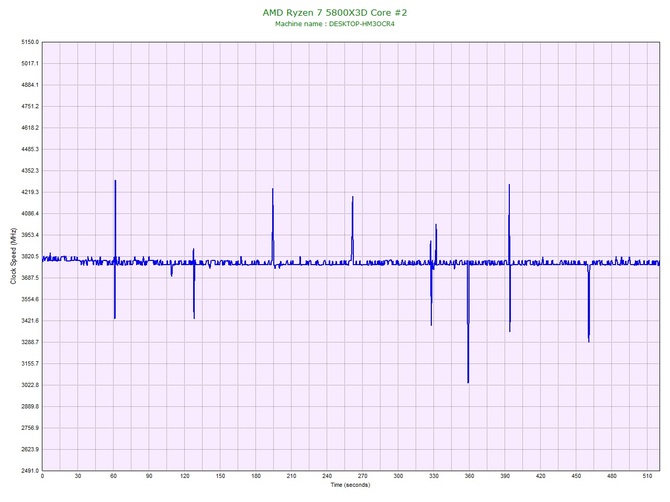Click the tall spike peak near 393 seconds
670x502 pixels.
509,185
